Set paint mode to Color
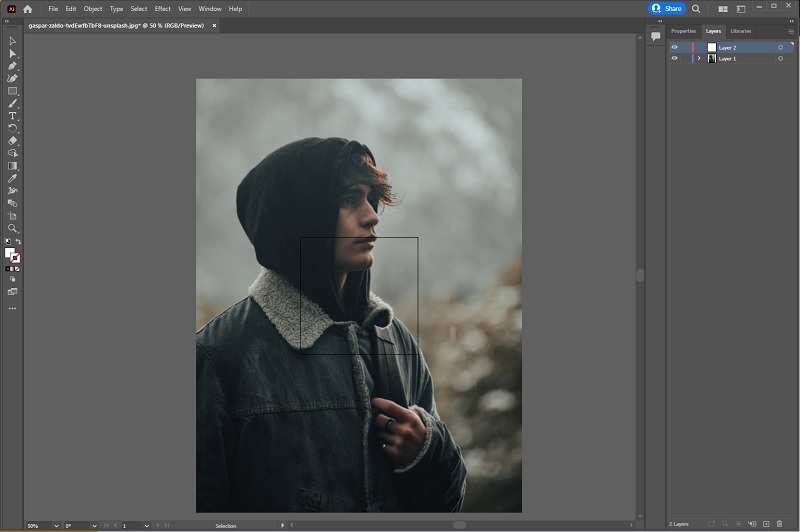This screenshot has width=800, height=532. pyautogui.click(x=8, y=269)
